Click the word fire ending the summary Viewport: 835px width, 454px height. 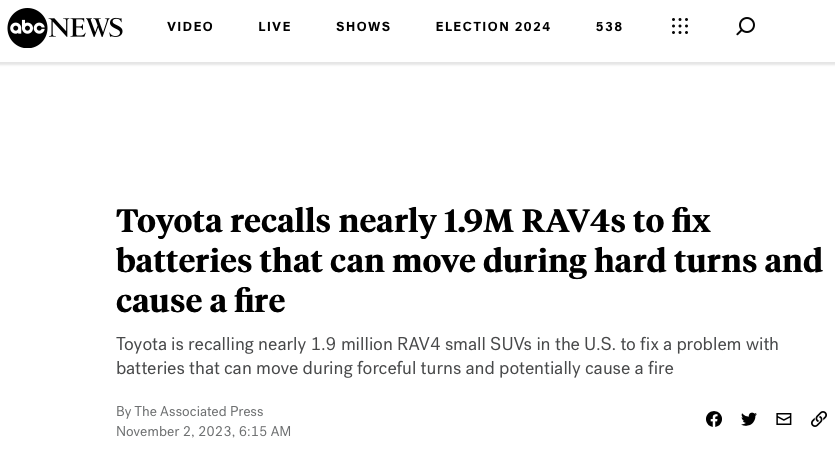(x=661, y=368)
